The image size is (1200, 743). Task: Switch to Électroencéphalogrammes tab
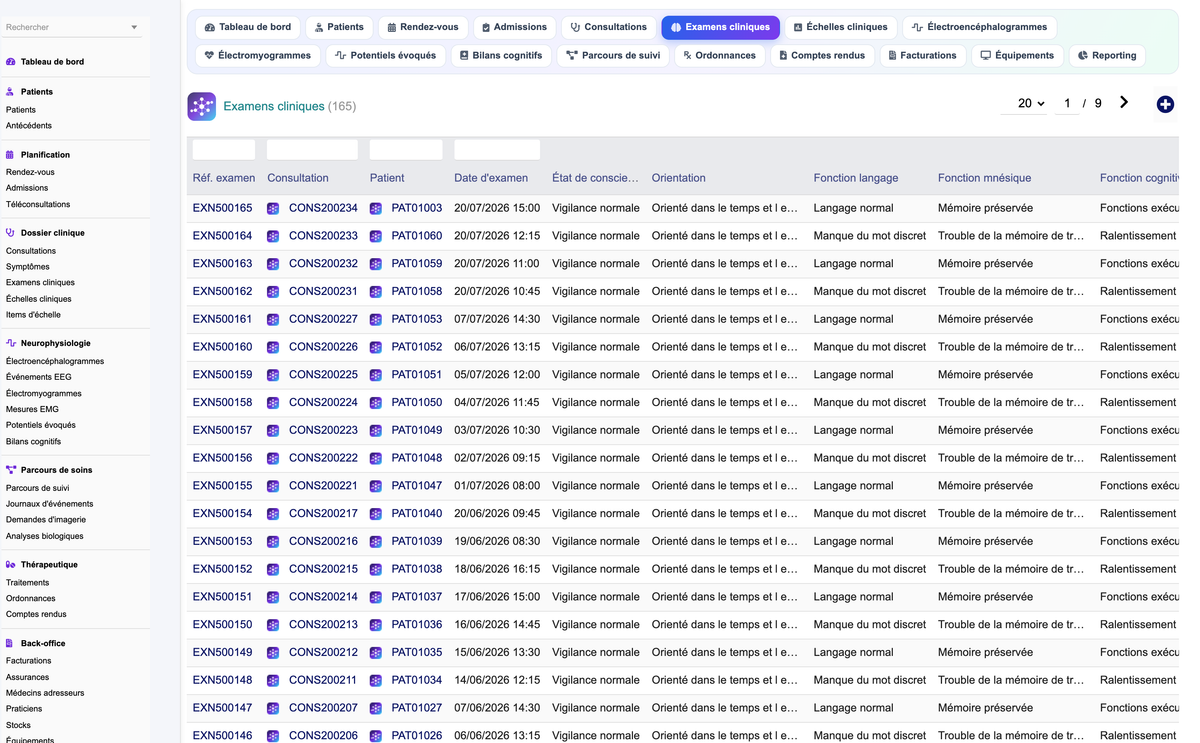[x=979, y=27]
